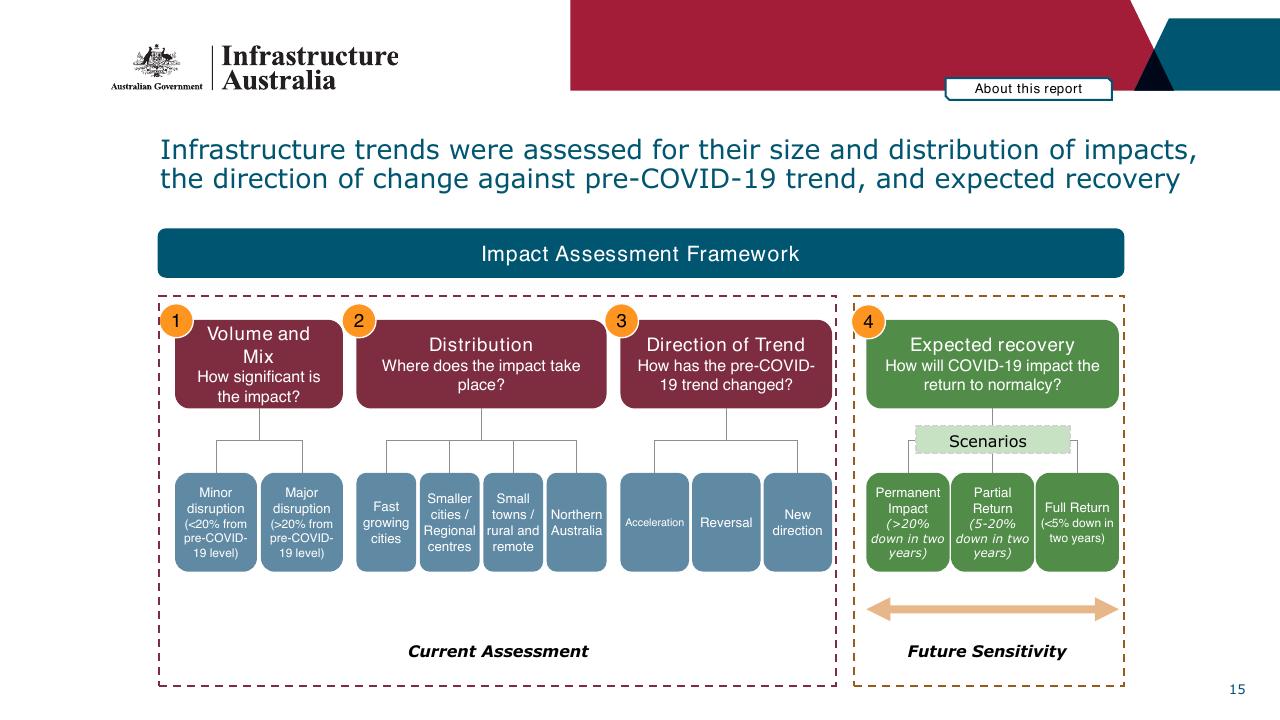The height and width of the screenshot is (720, 1280).
Task: Click the Infrastructure Australia wordmark
Action: tap(310, 67)
